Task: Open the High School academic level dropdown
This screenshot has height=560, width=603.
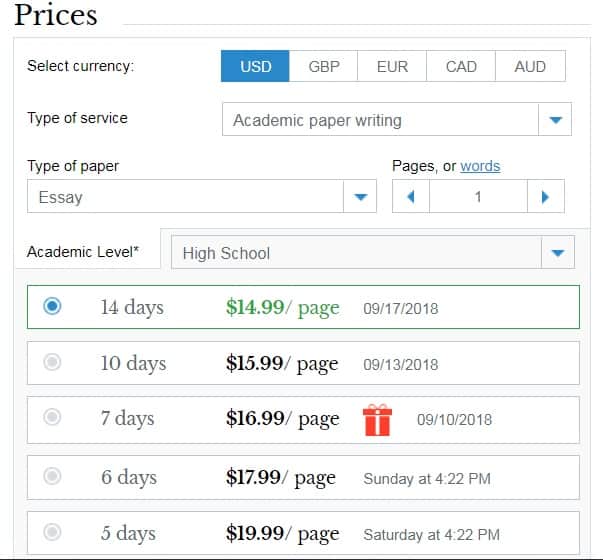Action: [x=558, y=252]
